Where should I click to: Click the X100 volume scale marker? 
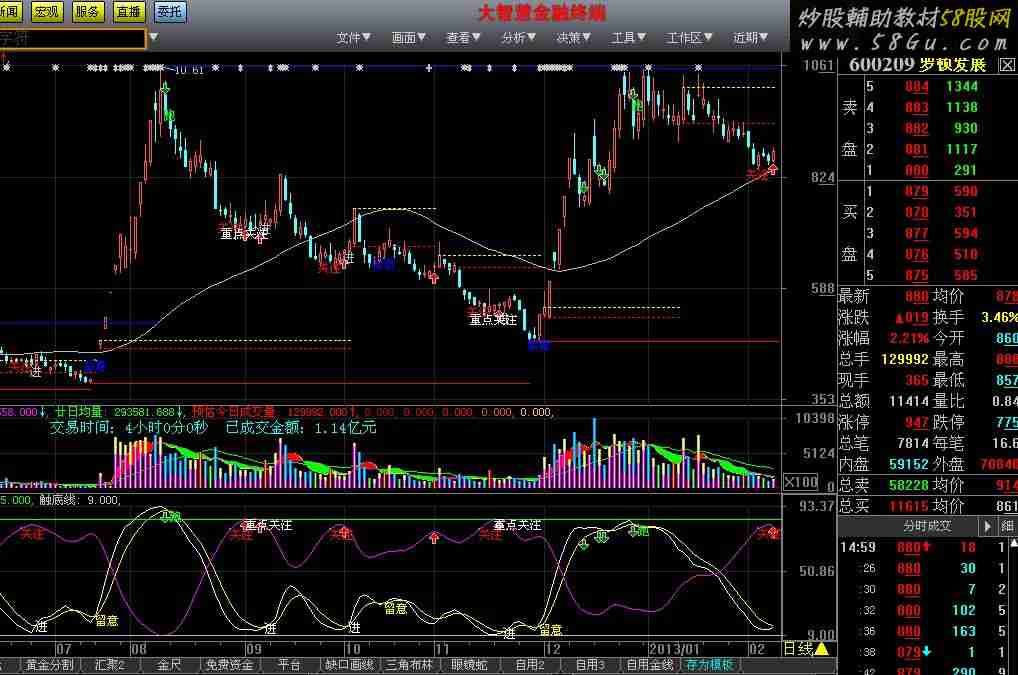801,482
